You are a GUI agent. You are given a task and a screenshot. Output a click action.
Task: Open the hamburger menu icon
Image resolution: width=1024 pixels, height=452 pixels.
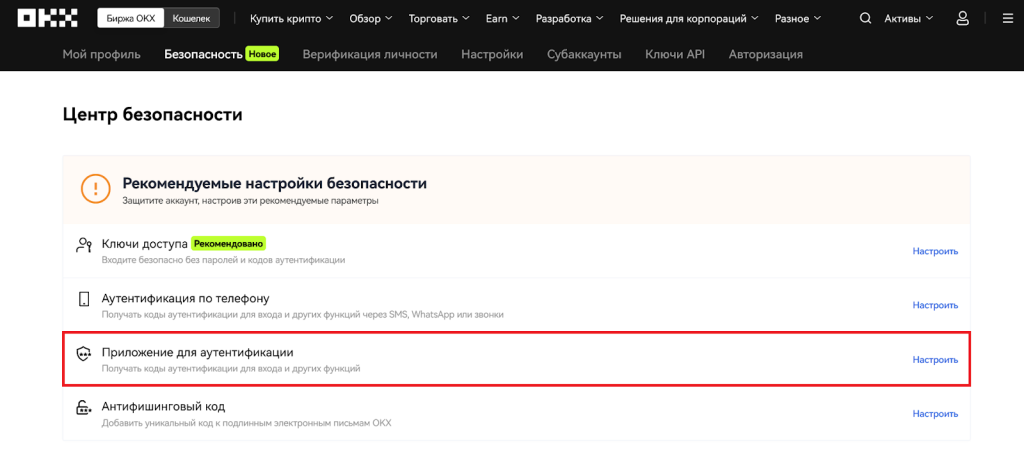[x=1006, y=18]
